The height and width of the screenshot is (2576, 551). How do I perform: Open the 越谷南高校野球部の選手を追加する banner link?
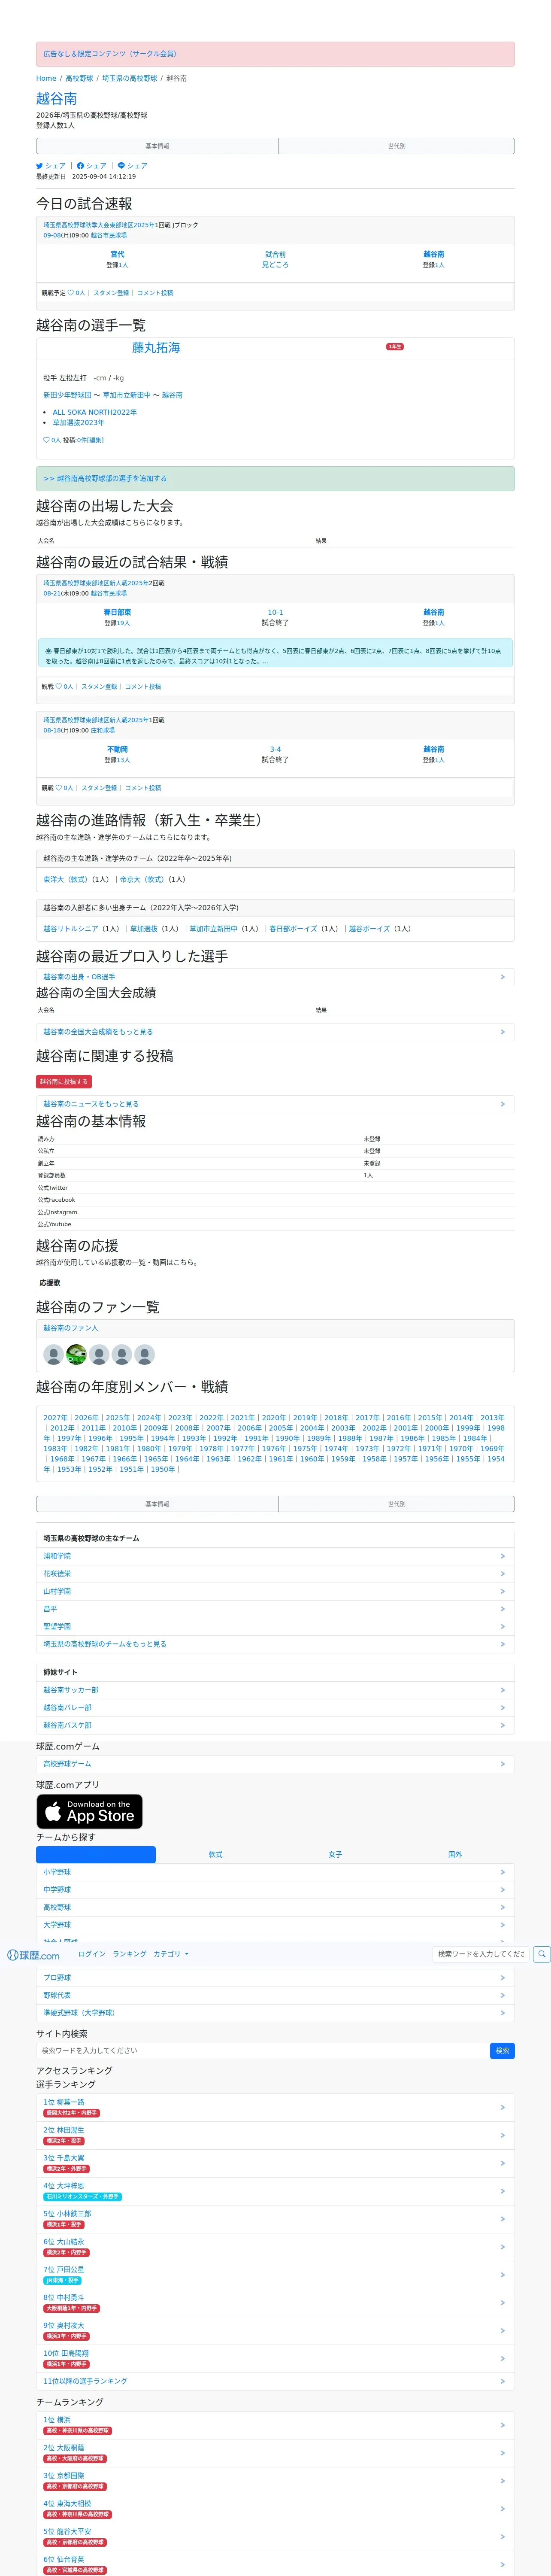pos(105,479)
